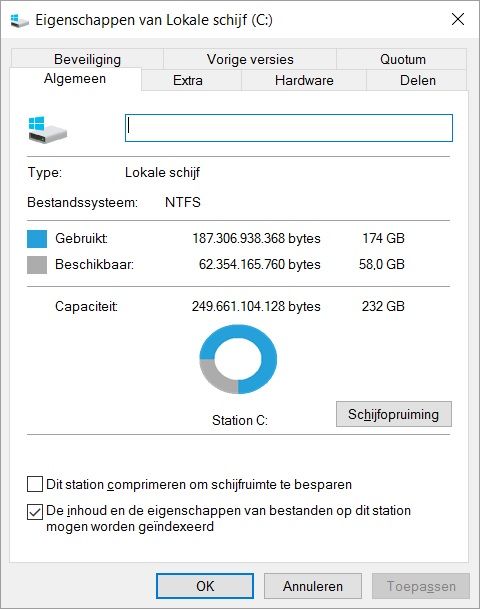Click the Schijfopruiming button
The width and height of the screenshot is (480, 609).
tap(394, 414)
